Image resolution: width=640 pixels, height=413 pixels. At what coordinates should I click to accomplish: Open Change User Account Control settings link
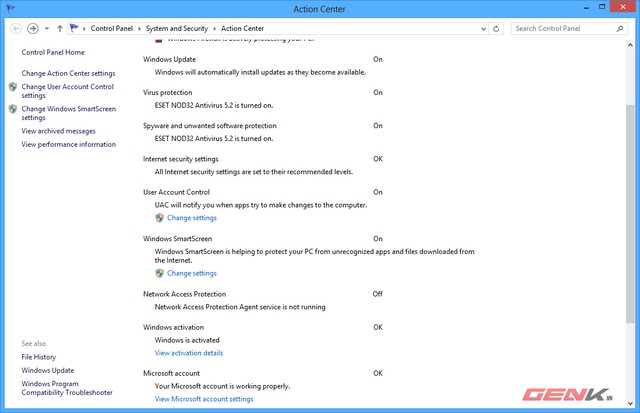tap(68, 91)
